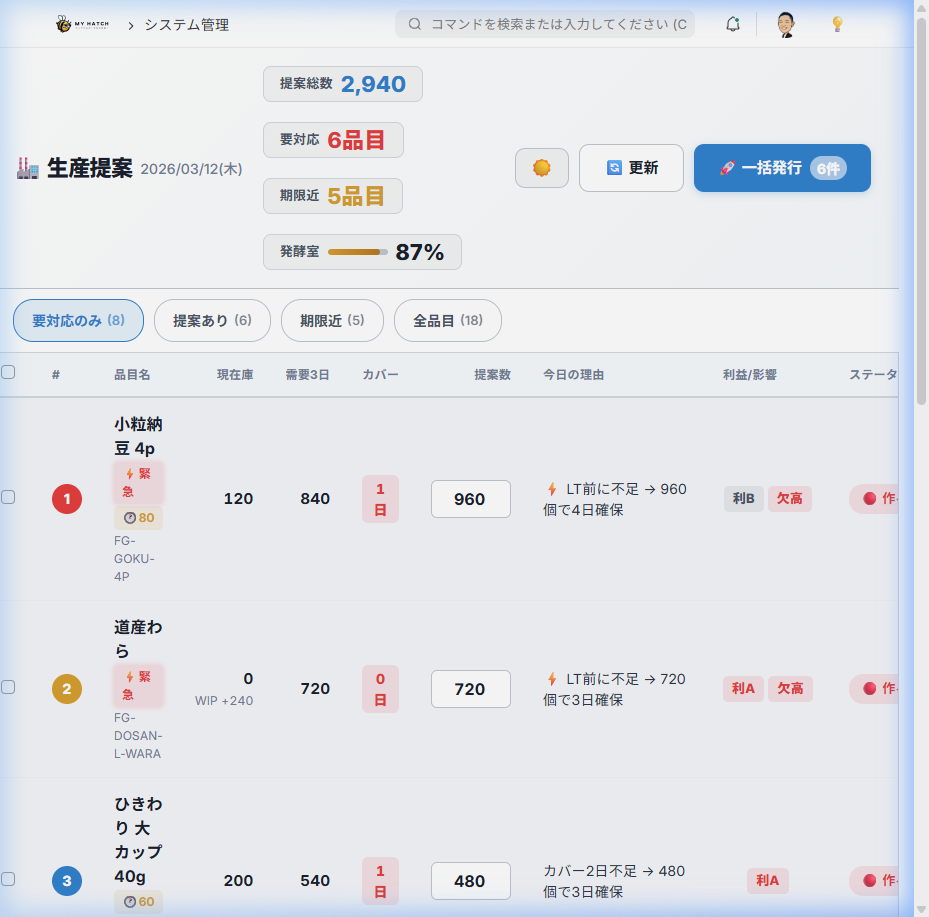Check the 小粒納豆 4p row checkbox
The image size is (929, 917).
click(x=8, y=497)
